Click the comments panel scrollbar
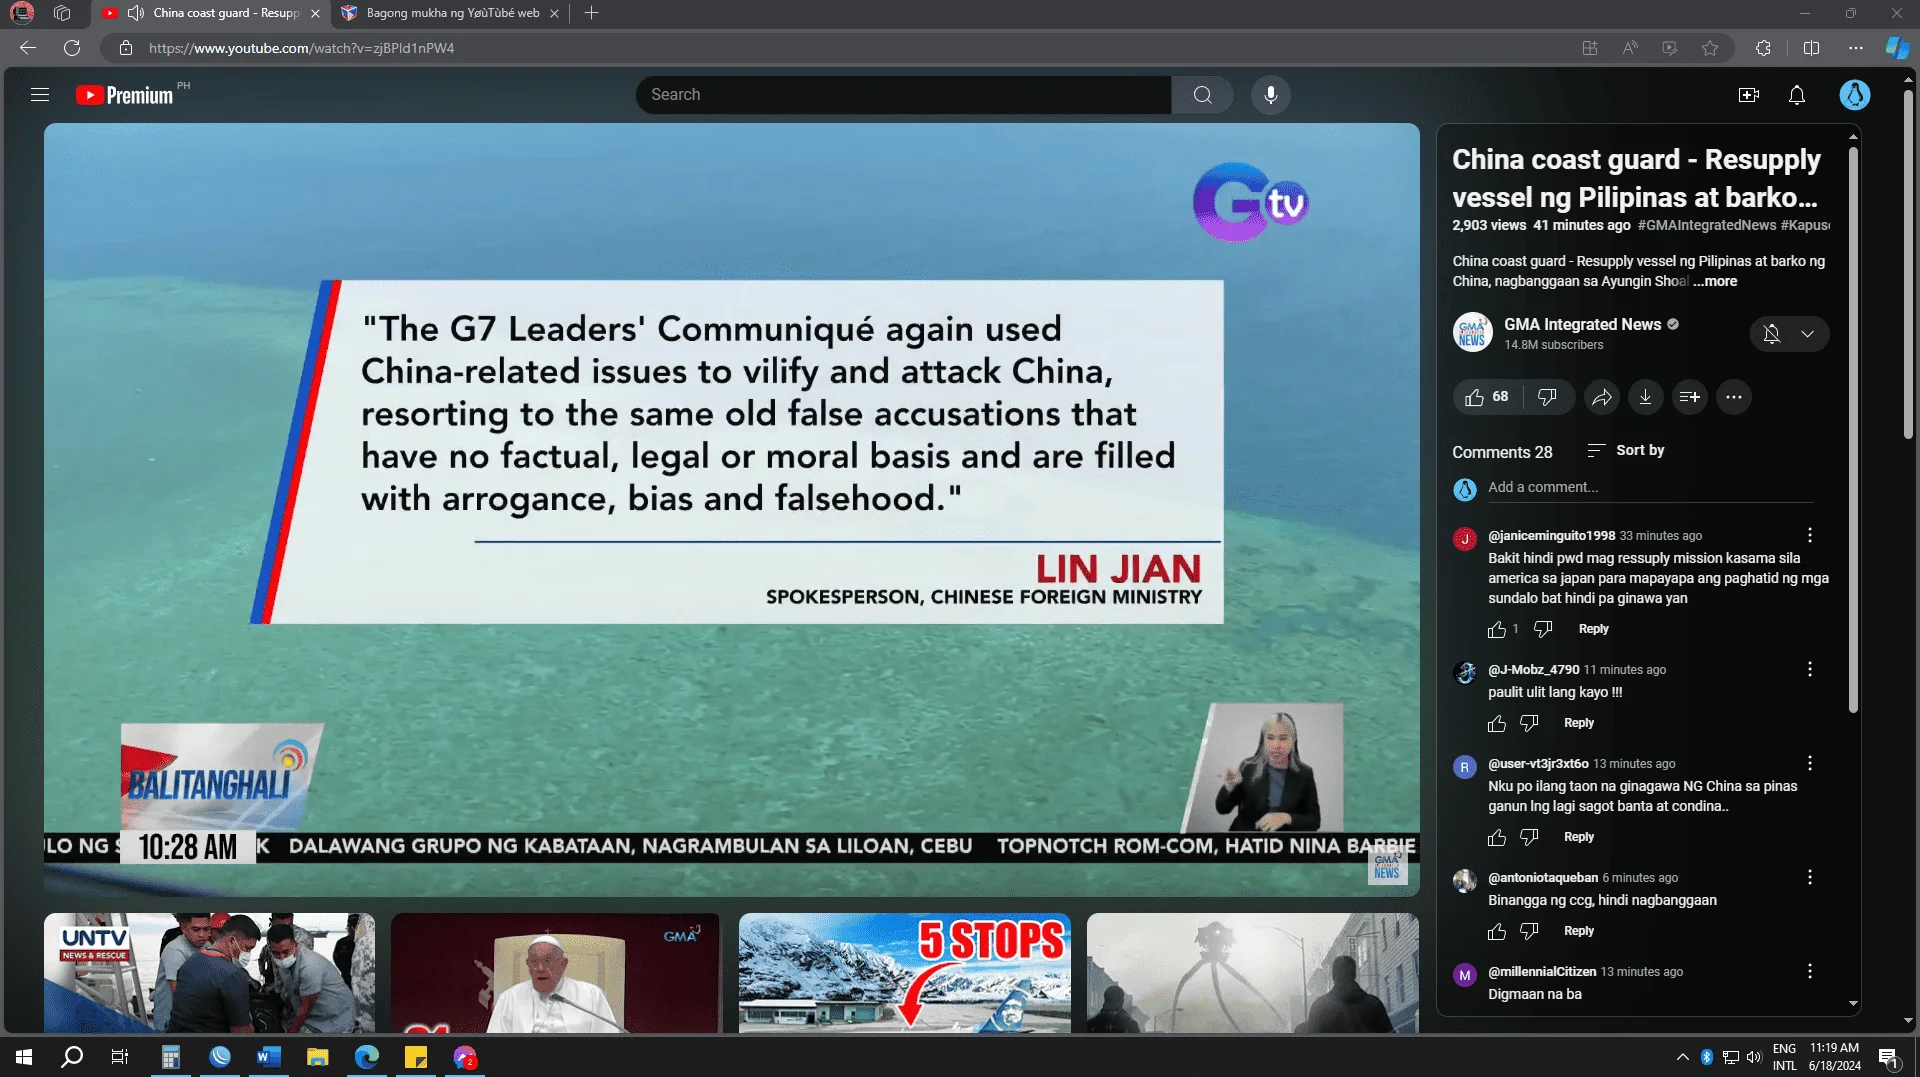This screenshot has height=1077, width=1920. (1852, 430)
